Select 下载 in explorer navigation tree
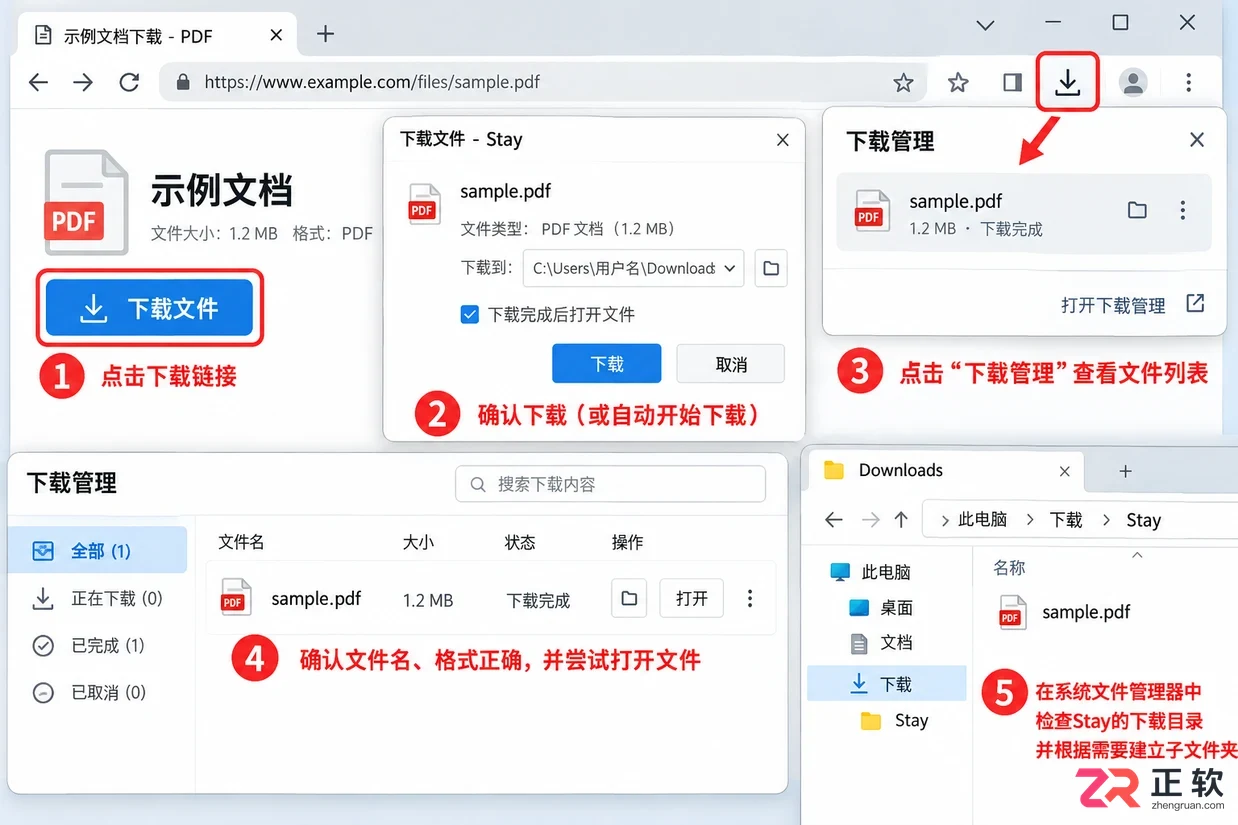Image resolution: width=1238 pixels, height=825 pixels. coord(887,684)
